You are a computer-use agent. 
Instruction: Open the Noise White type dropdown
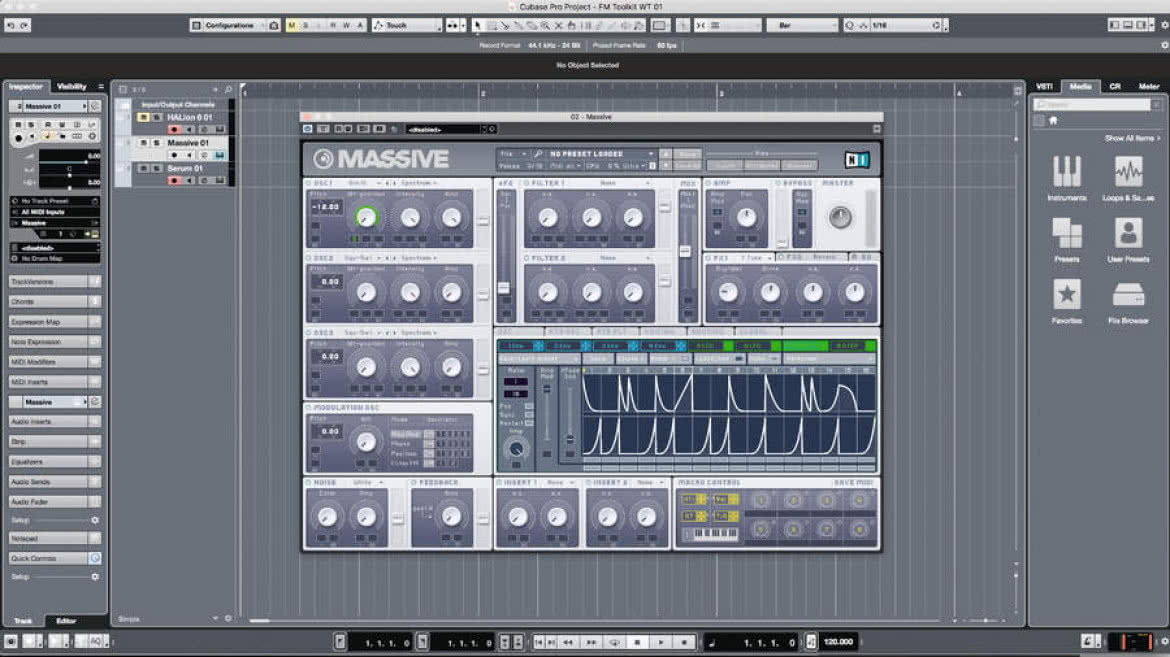[x=368, y=483]
